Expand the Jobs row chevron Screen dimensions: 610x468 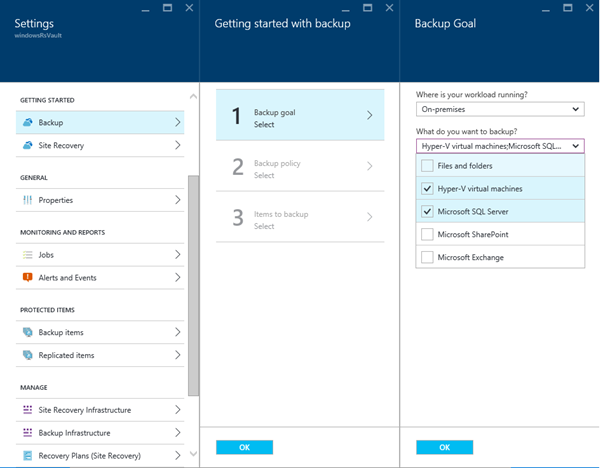click(x=177, y=254)
